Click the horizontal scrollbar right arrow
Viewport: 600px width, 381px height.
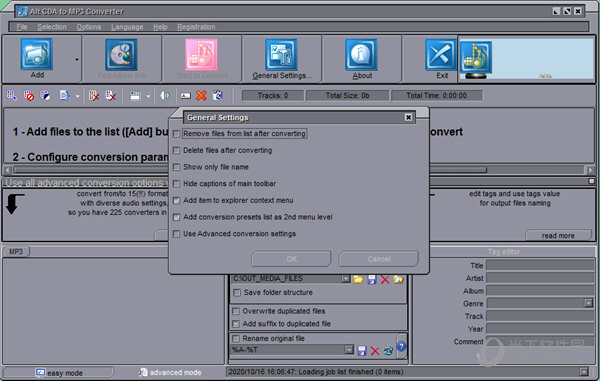[x=590, y=169]
